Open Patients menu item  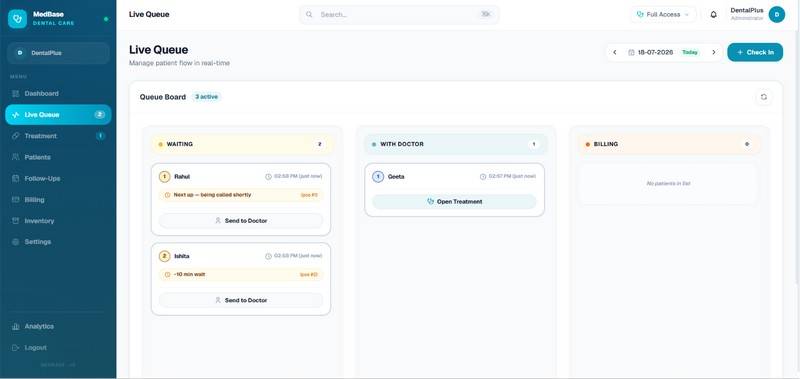[58, 158]
